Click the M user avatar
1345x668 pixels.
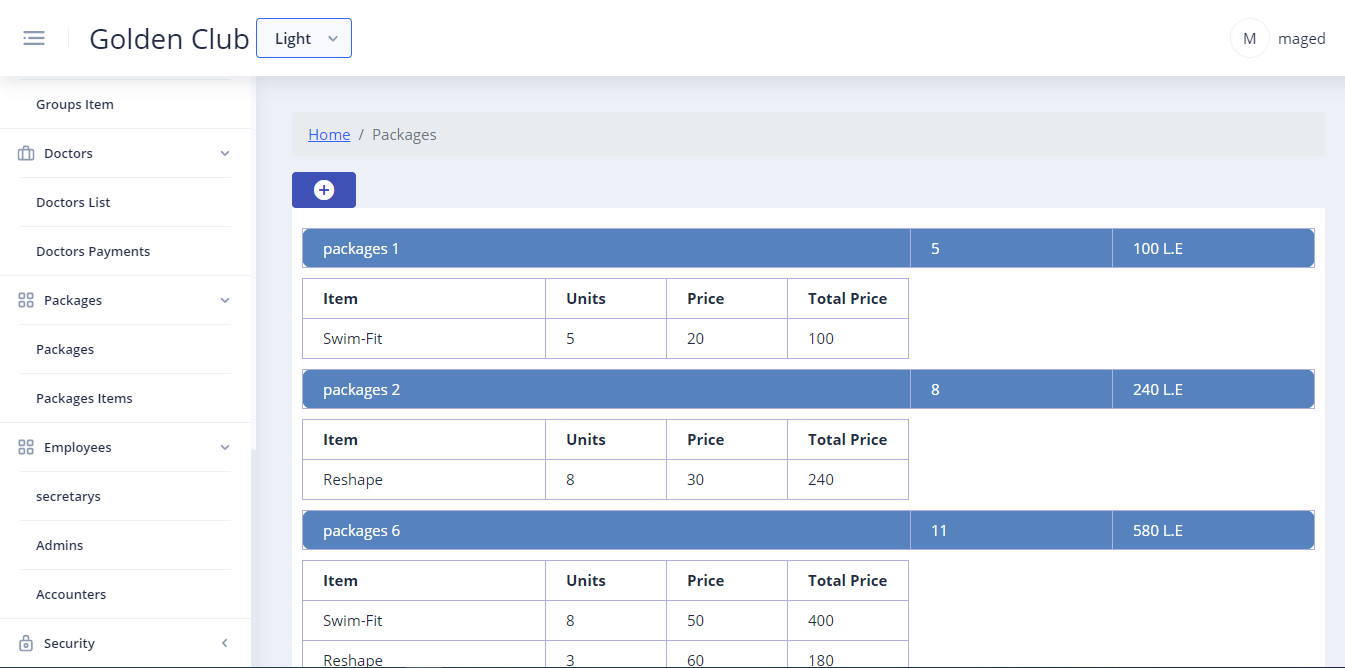pos(1249,39)
